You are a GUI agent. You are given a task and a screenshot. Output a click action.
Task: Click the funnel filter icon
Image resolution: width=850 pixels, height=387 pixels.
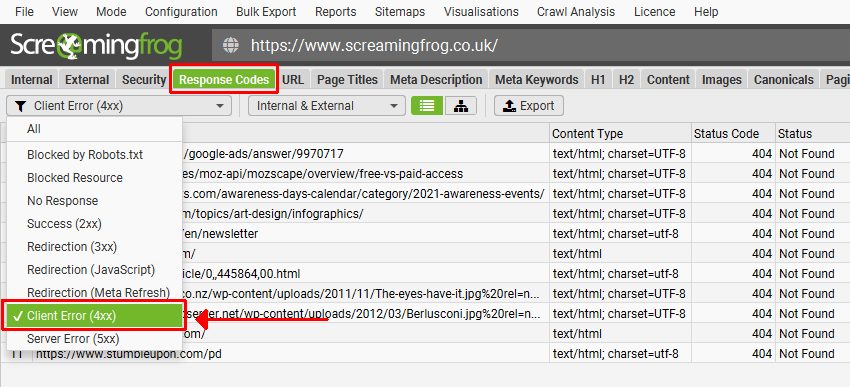point(20,106)
